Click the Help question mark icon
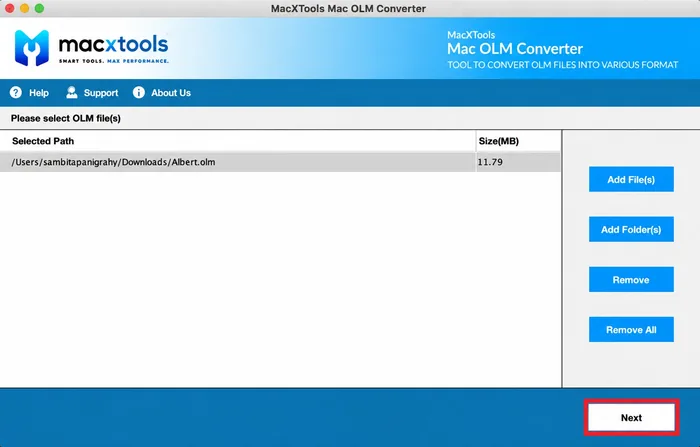The width and height of the screenshot is (700, 447). [x=16, y=92]
